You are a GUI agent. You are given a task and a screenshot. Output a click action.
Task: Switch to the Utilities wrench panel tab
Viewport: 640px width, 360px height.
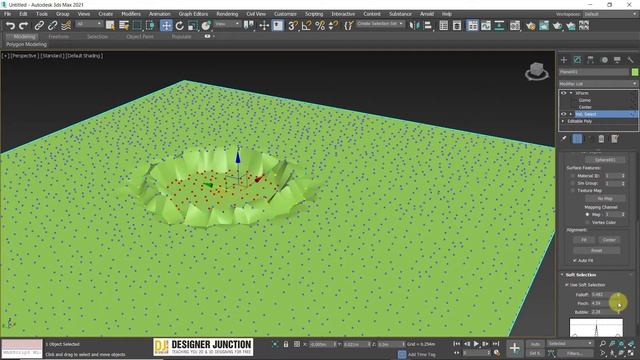click(630, 60)
